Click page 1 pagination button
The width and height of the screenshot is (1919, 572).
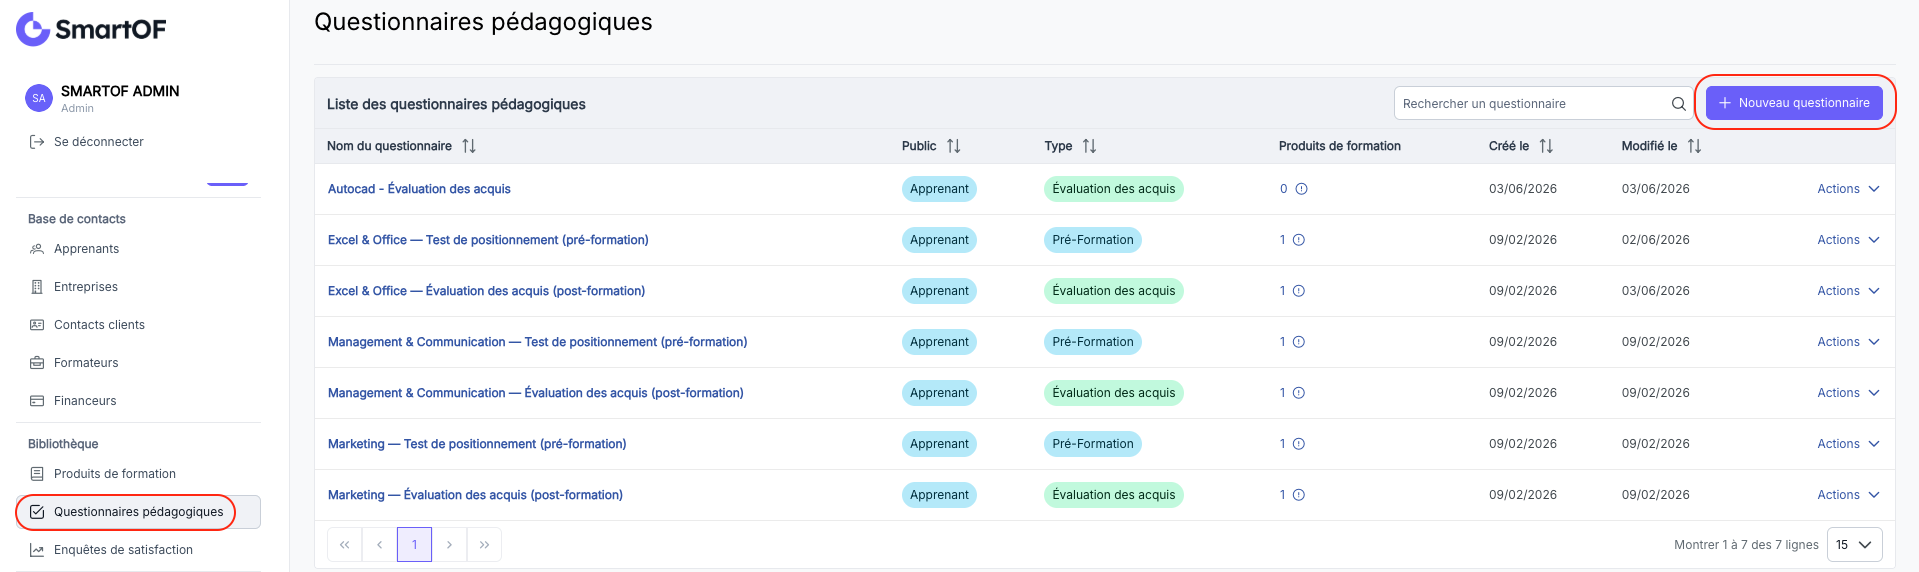pyautogui.click(x=415, y=545)
